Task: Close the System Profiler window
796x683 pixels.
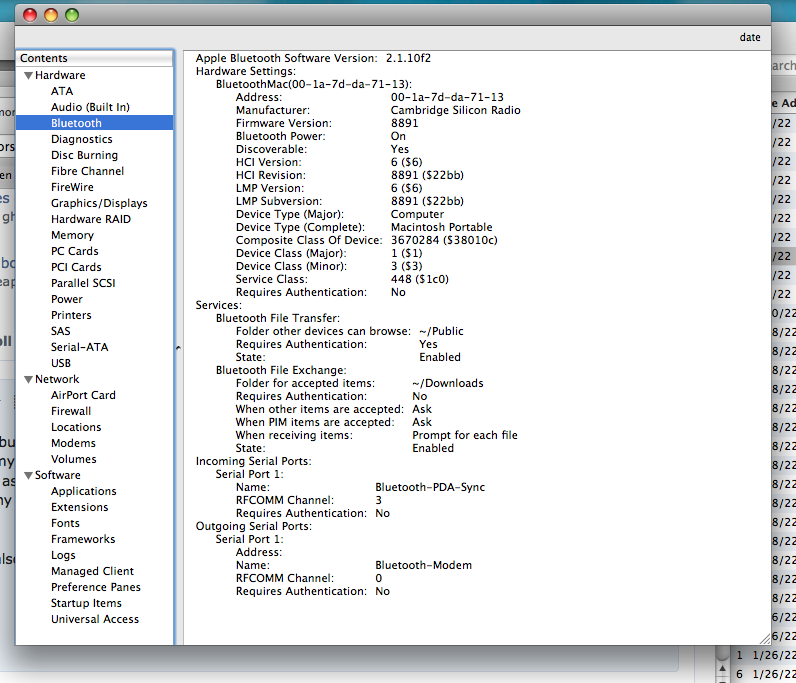Action: click(x=30, y=15)
